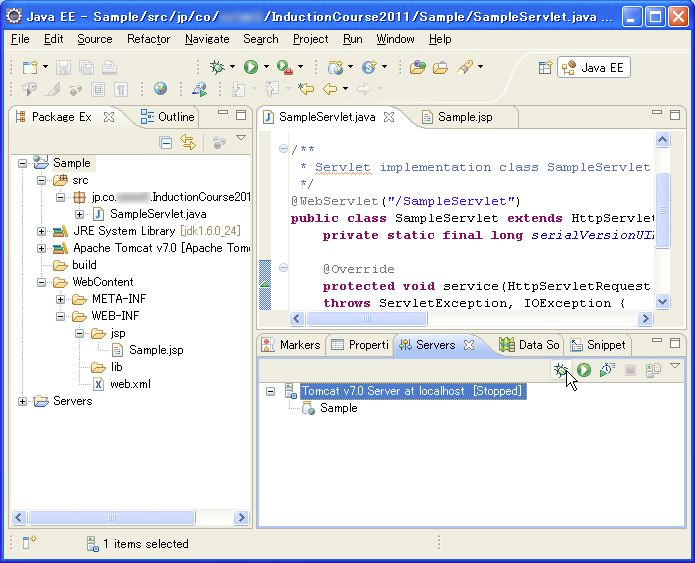Open the Source menu
The width and height of the screenshot is (695, 563).
pyautogui.click(x=95, y=39)
